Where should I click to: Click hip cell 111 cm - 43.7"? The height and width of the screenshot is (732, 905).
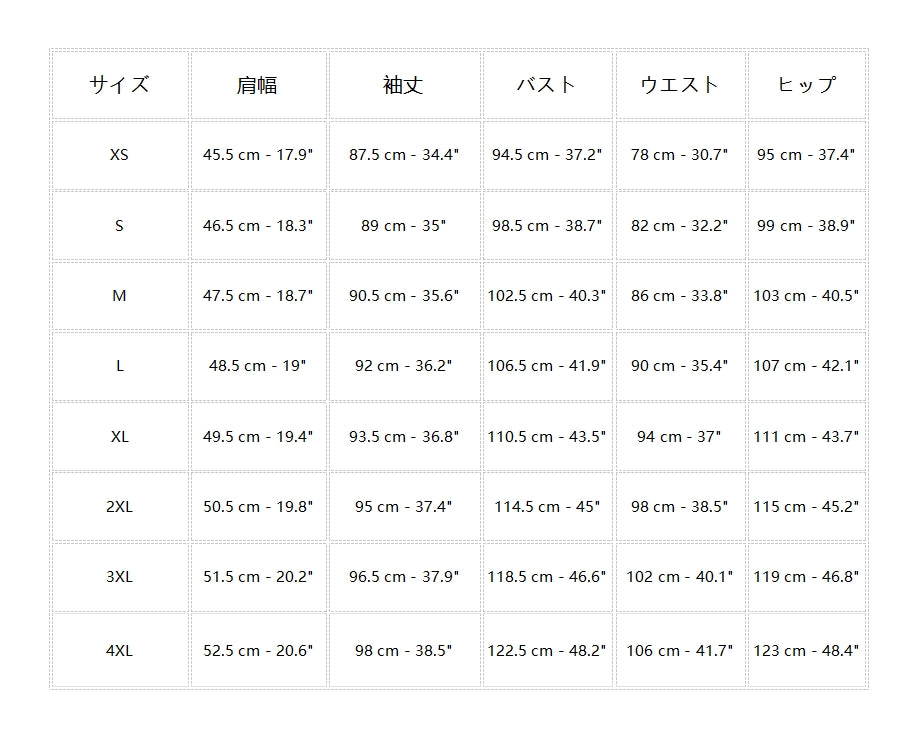pyautogui.click(x=805, y=437)
